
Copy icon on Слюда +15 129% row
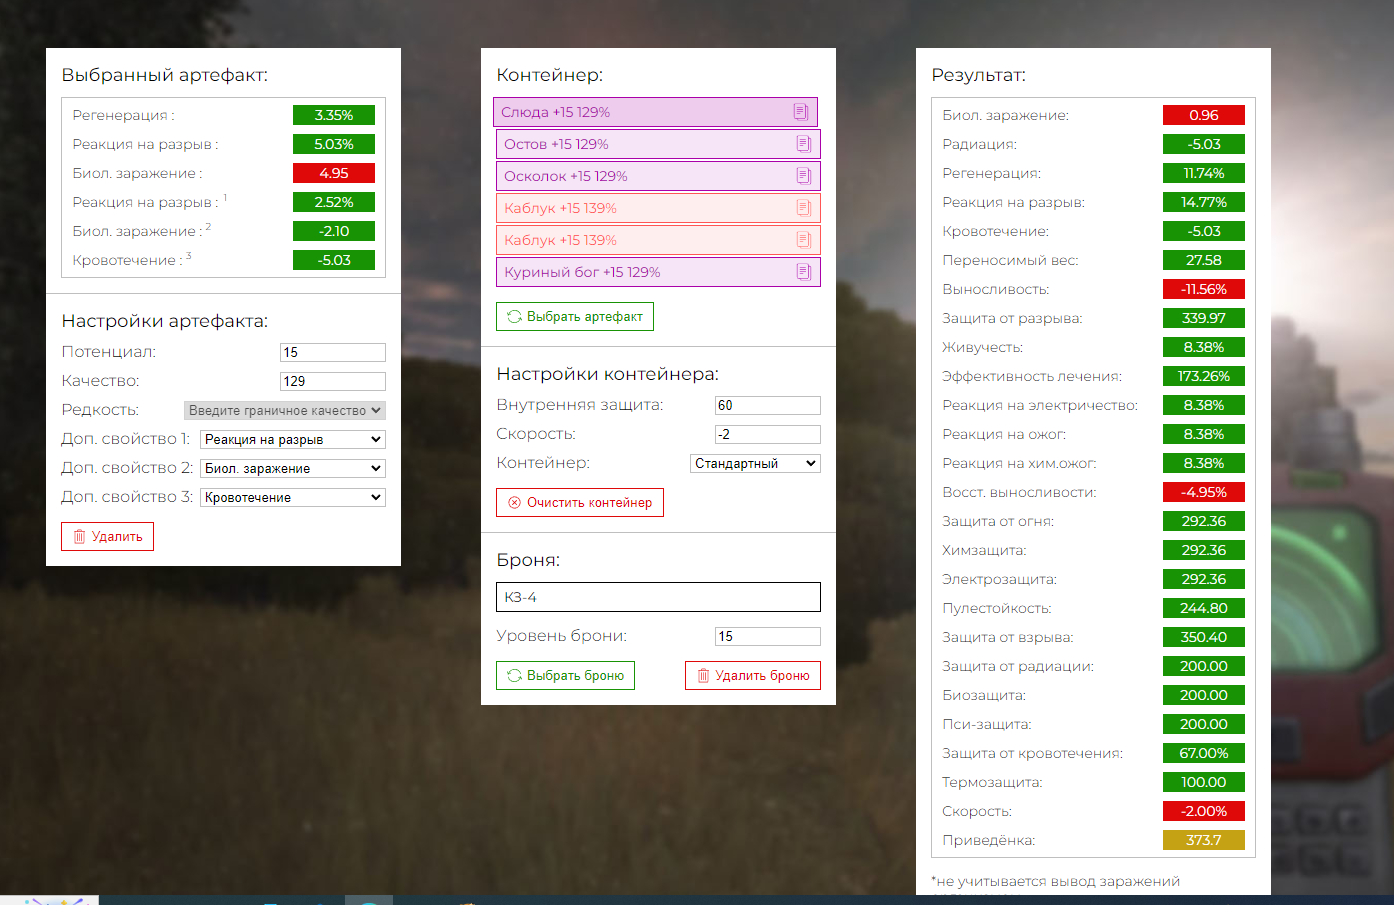pyautogui.click(x=800, y=112)
